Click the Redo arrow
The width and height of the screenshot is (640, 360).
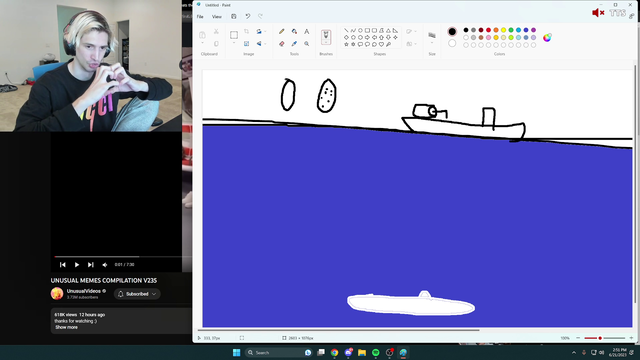tap(260, 16)
